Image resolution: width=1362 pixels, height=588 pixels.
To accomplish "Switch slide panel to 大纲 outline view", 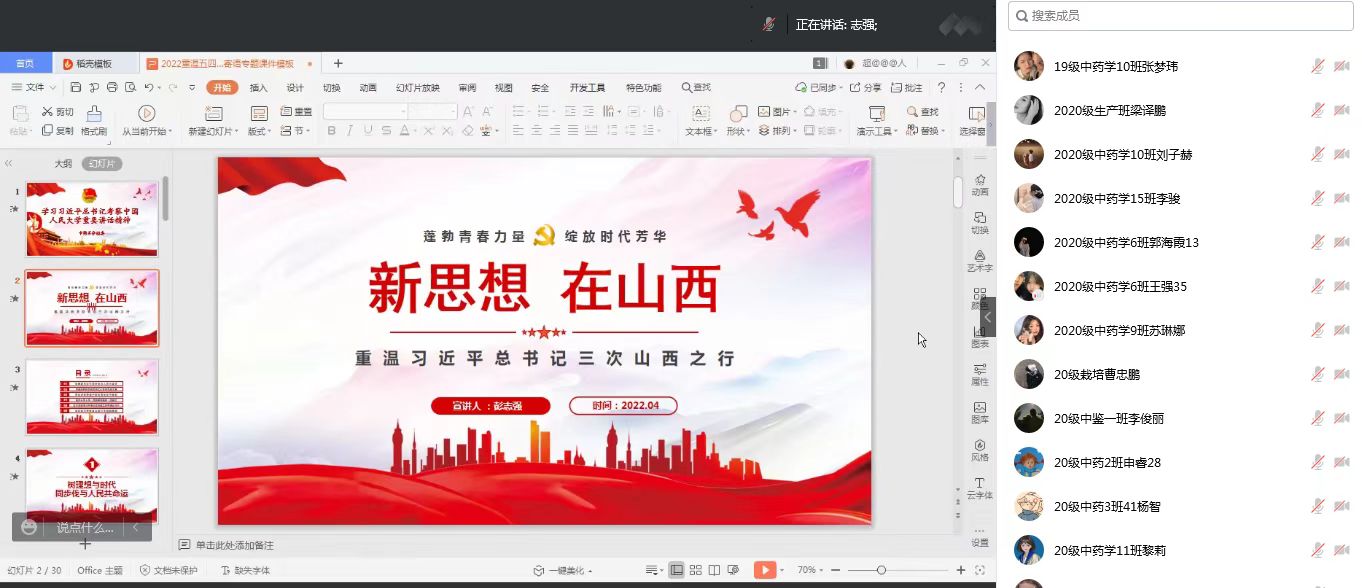I will pos(63,164).
